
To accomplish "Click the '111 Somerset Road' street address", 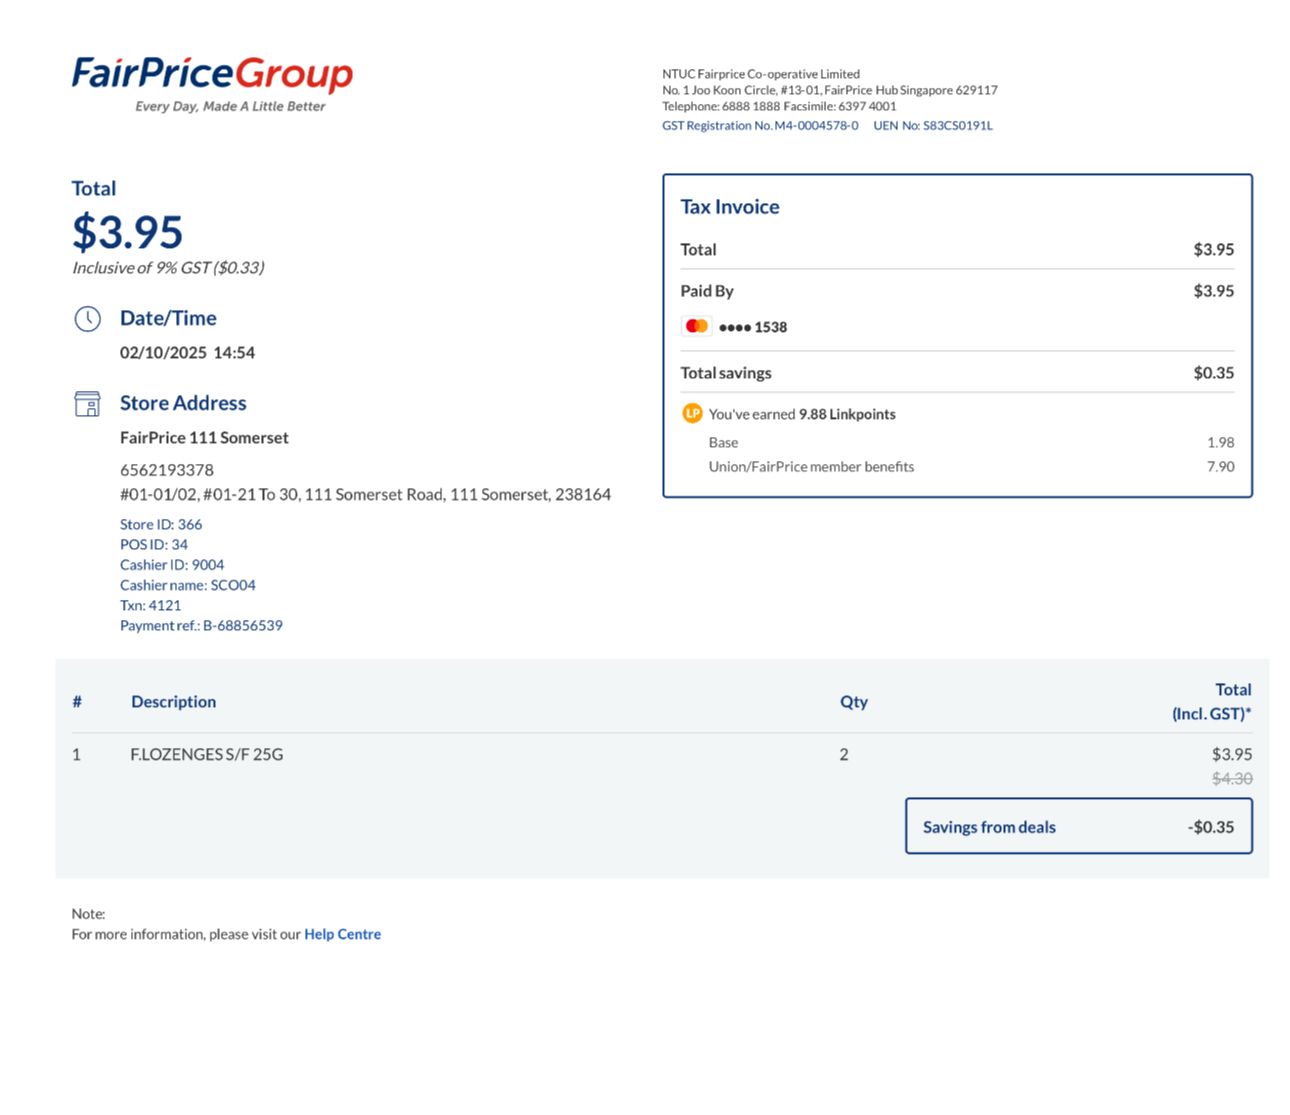I will tap(365, 495).
